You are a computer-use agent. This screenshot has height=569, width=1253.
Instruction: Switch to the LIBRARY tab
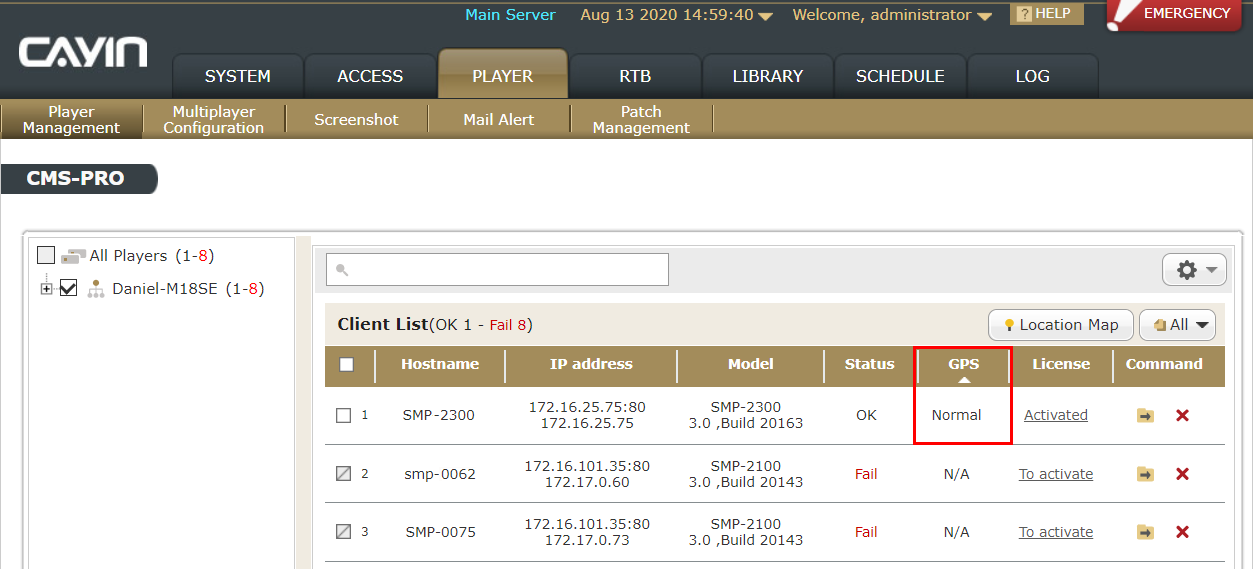(768, 76)
